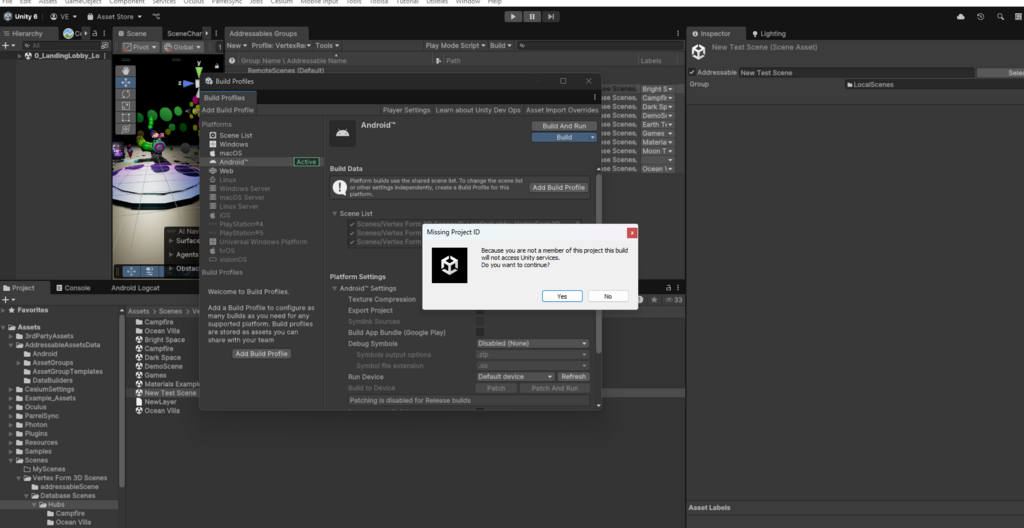The width and height of the screenshot is (1024, 528).
Task: Collapse the Scene List foldout
Action: pos(335,213)
